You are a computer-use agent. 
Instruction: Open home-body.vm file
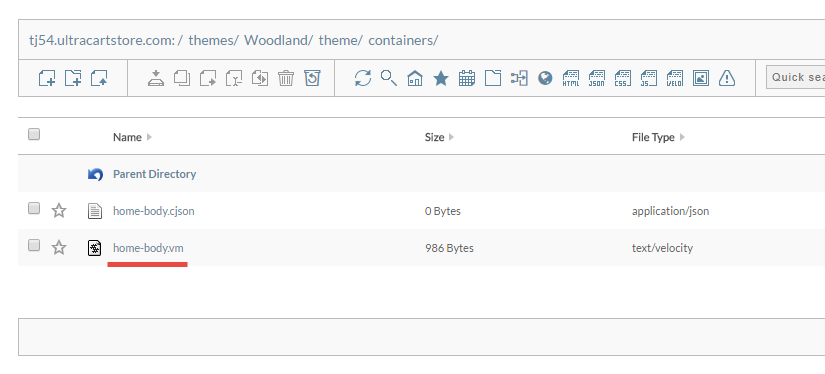pos(148,248)
